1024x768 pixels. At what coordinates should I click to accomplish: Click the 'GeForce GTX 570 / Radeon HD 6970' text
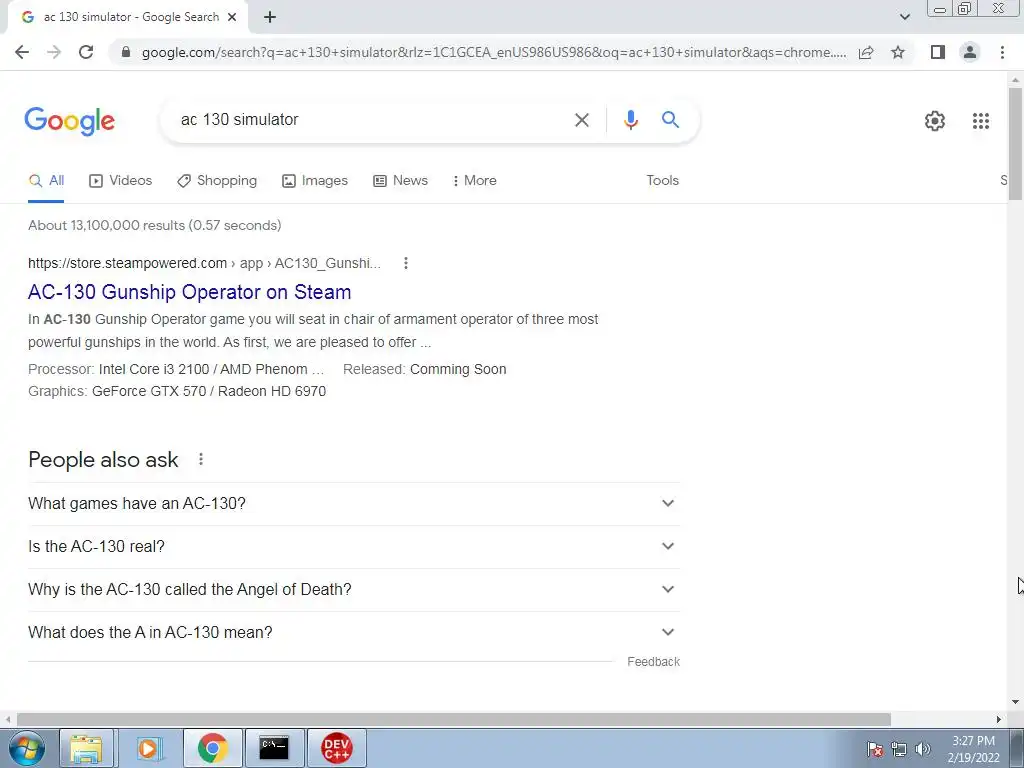(209, 392)
